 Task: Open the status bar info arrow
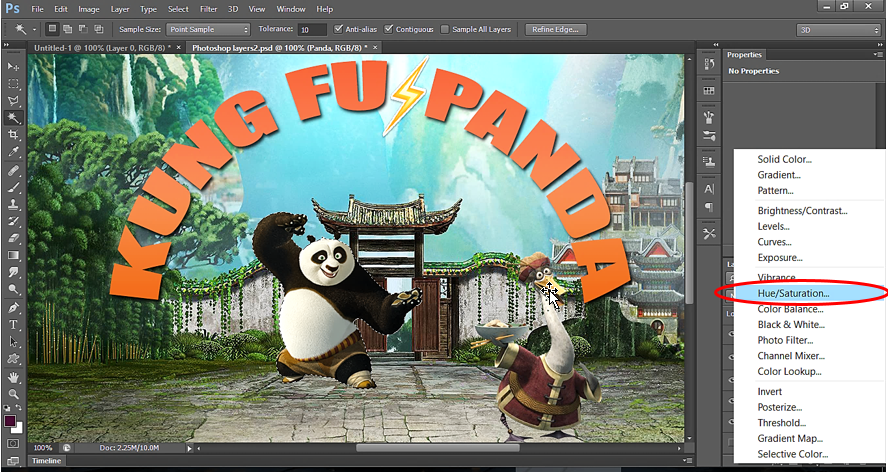pyautogui.click(x=190, y=448)
